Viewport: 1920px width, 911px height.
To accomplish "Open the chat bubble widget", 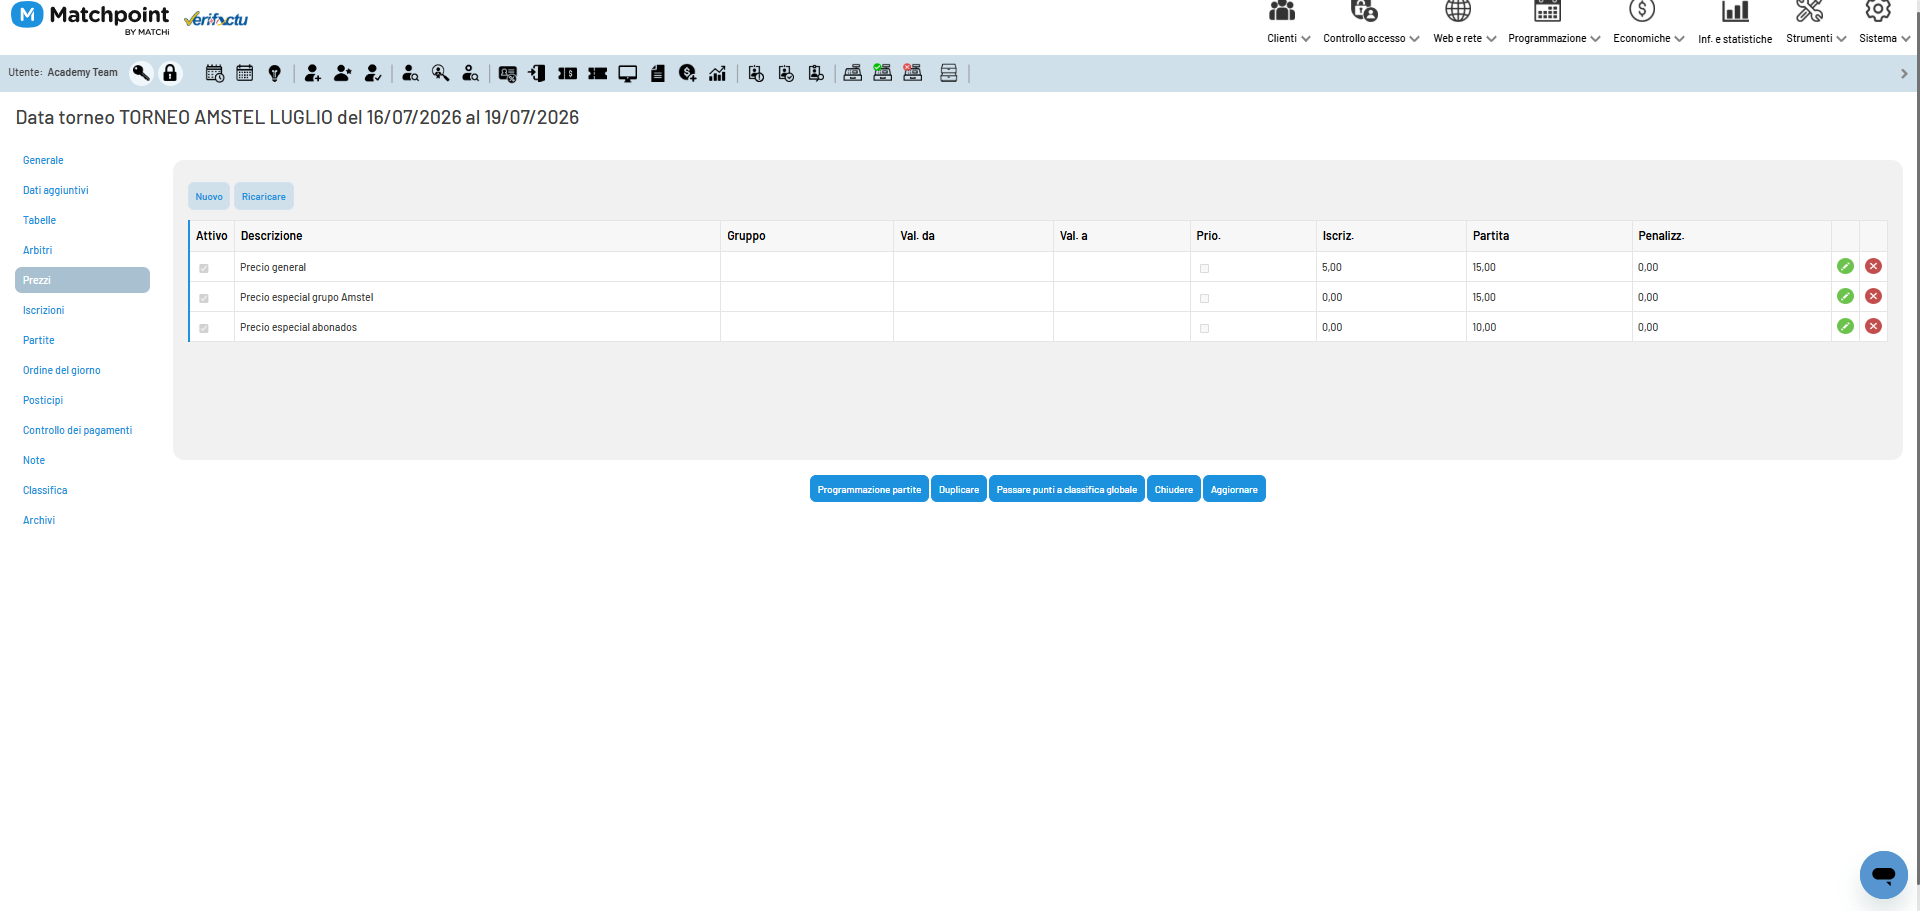I will pyautogui.click(x=1883, y=875).
